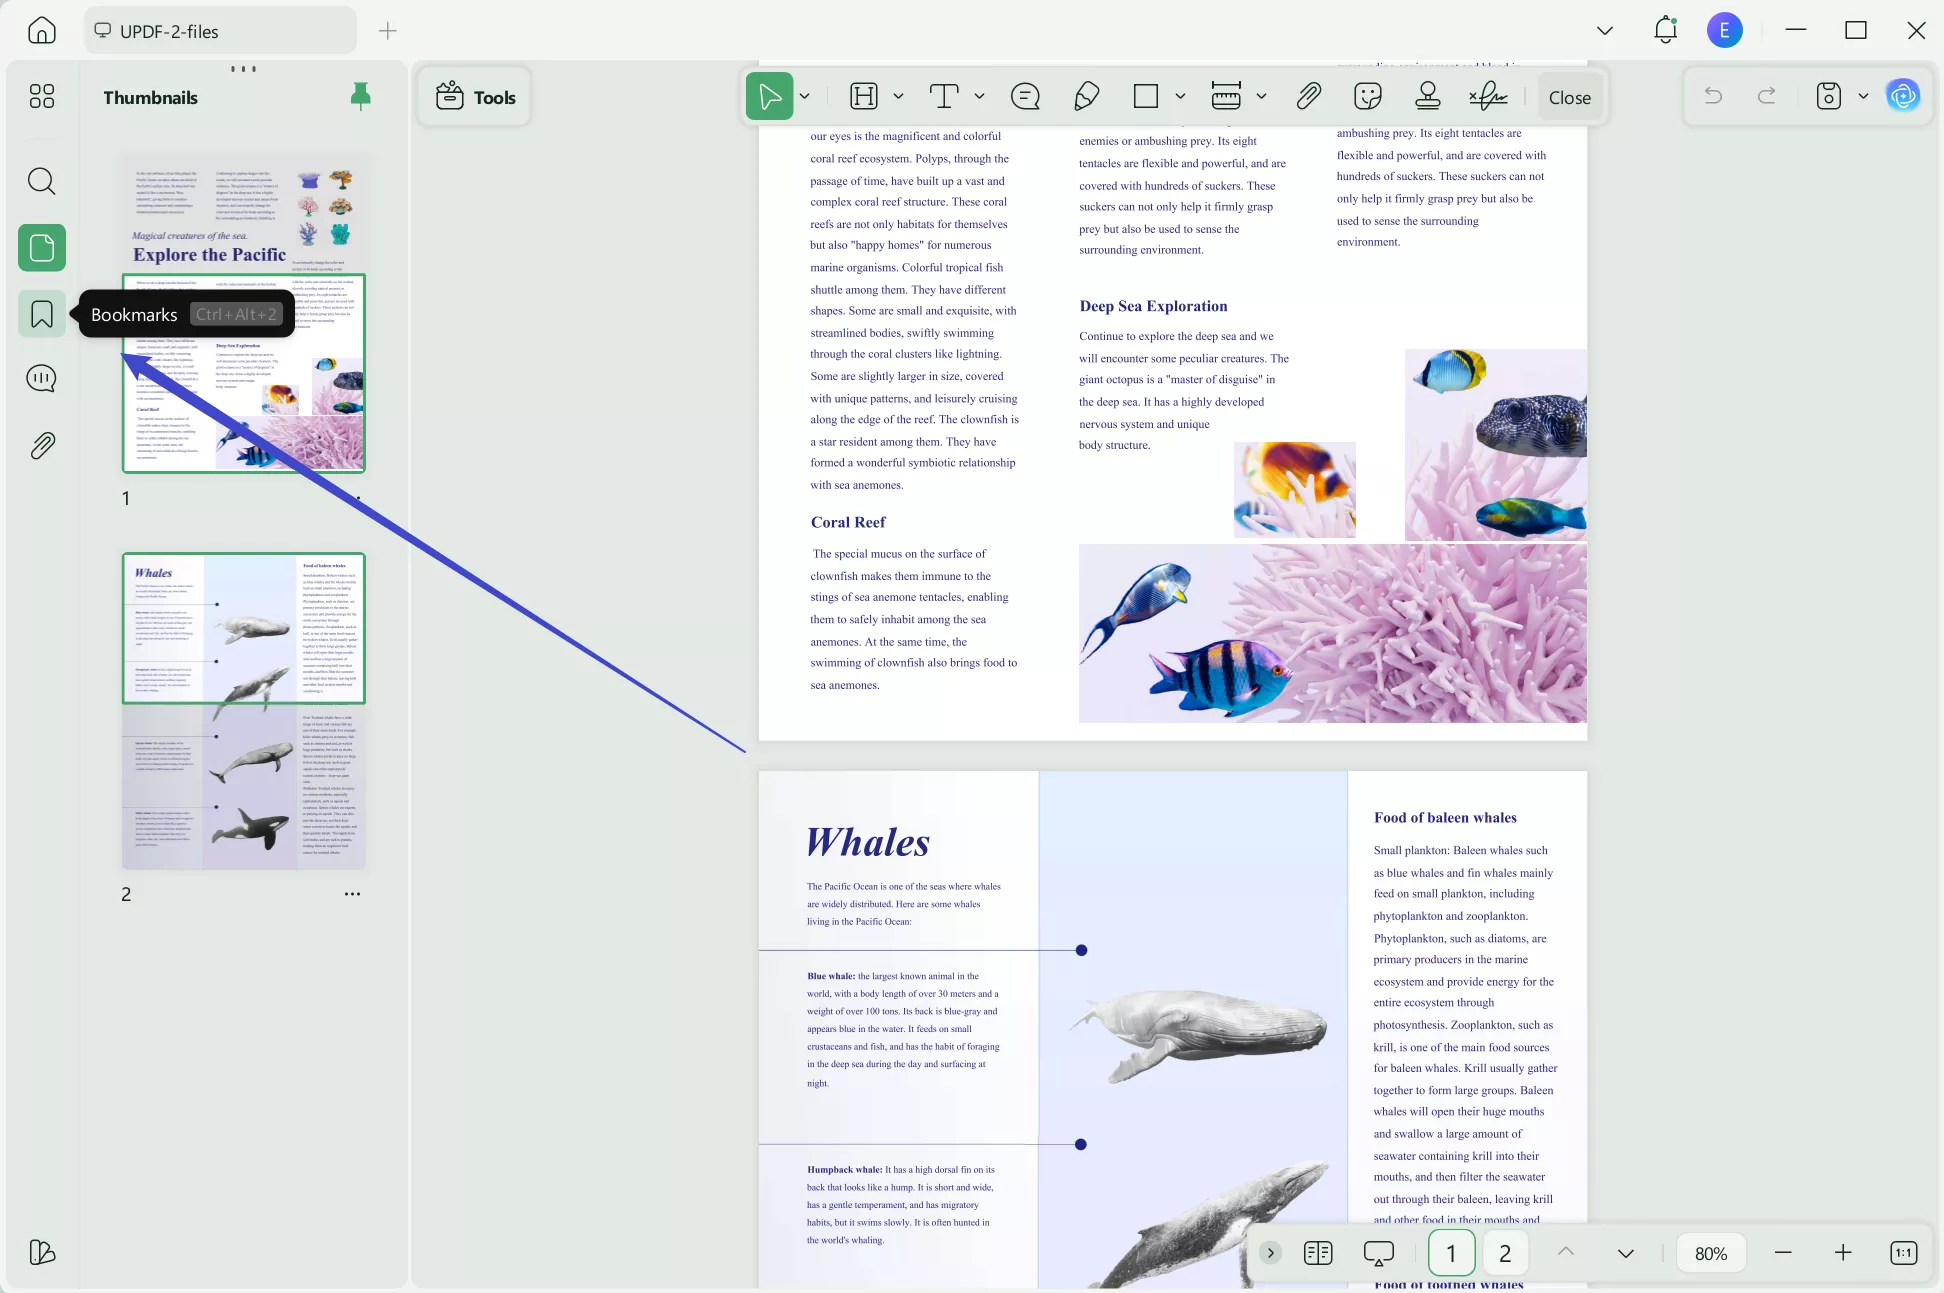
Task: Click the Close button in toolbar
Action: (1569, 97)
